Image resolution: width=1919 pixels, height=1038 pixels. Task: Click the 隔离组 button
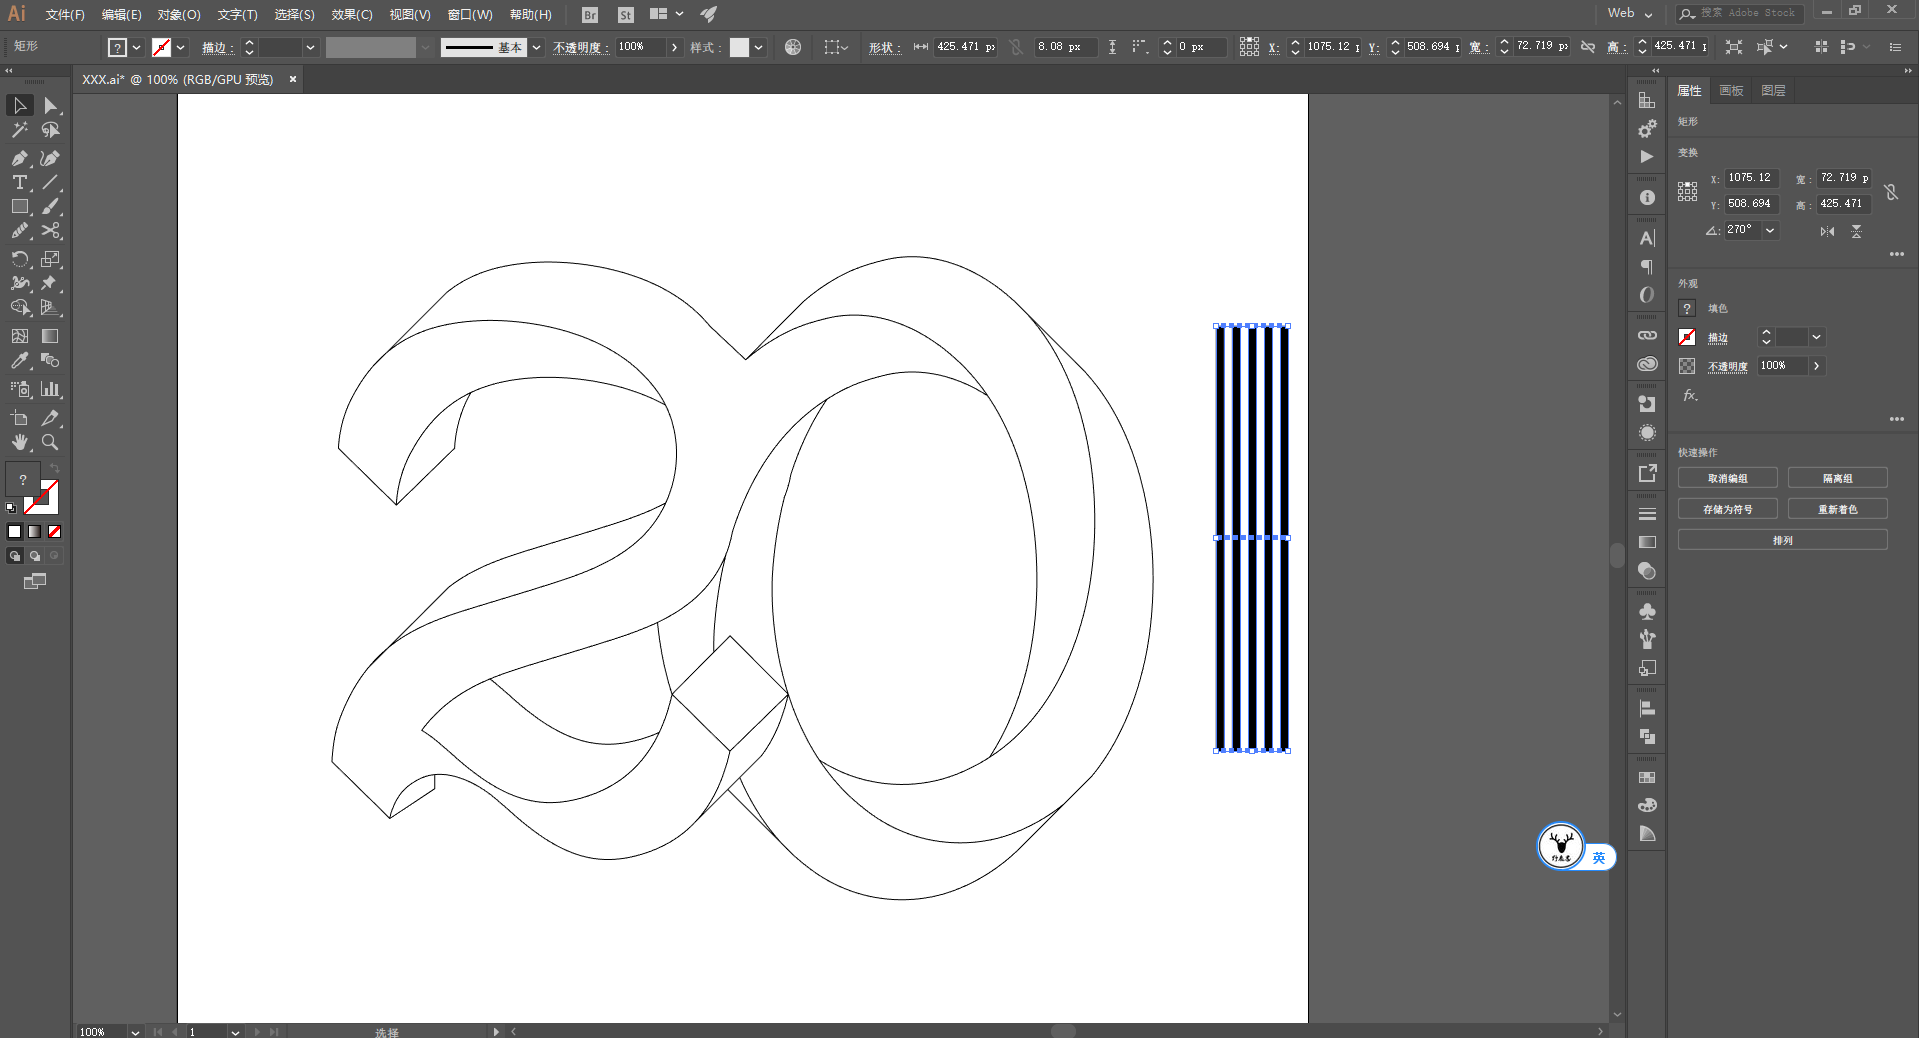[x=1838, y=478]
